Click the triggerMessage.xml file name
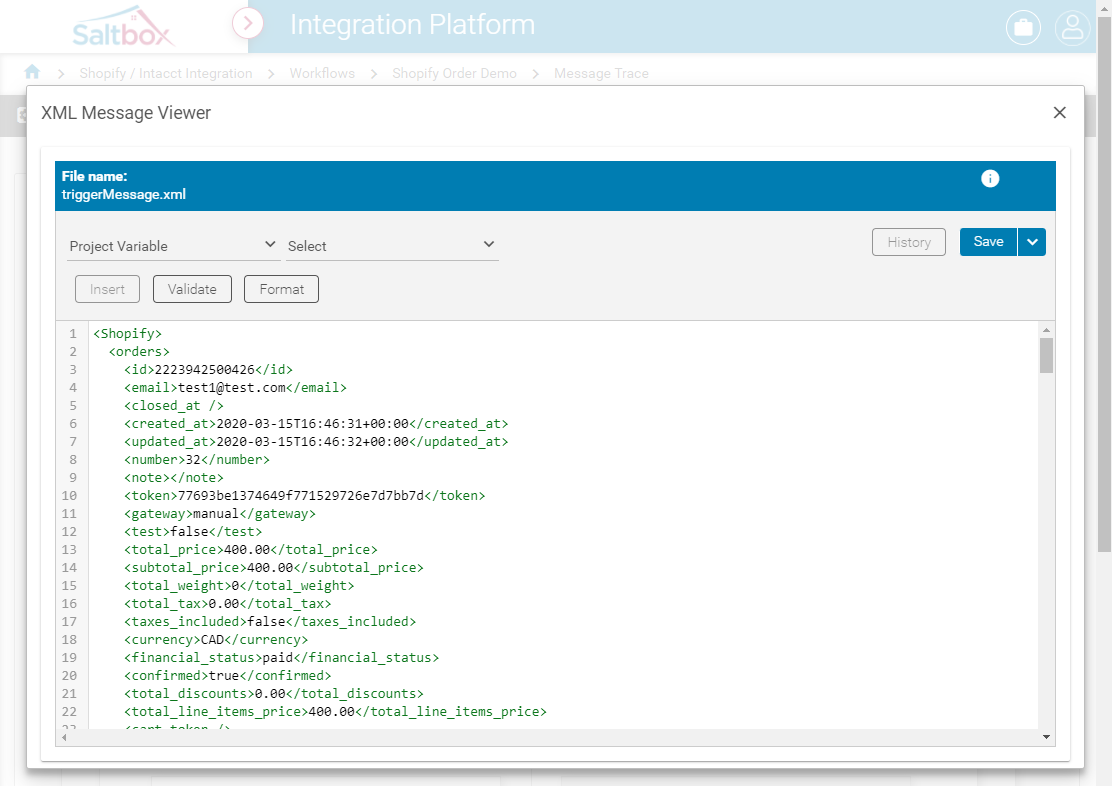The width and height of the screenshot is (1112, 786). point(123,194)
